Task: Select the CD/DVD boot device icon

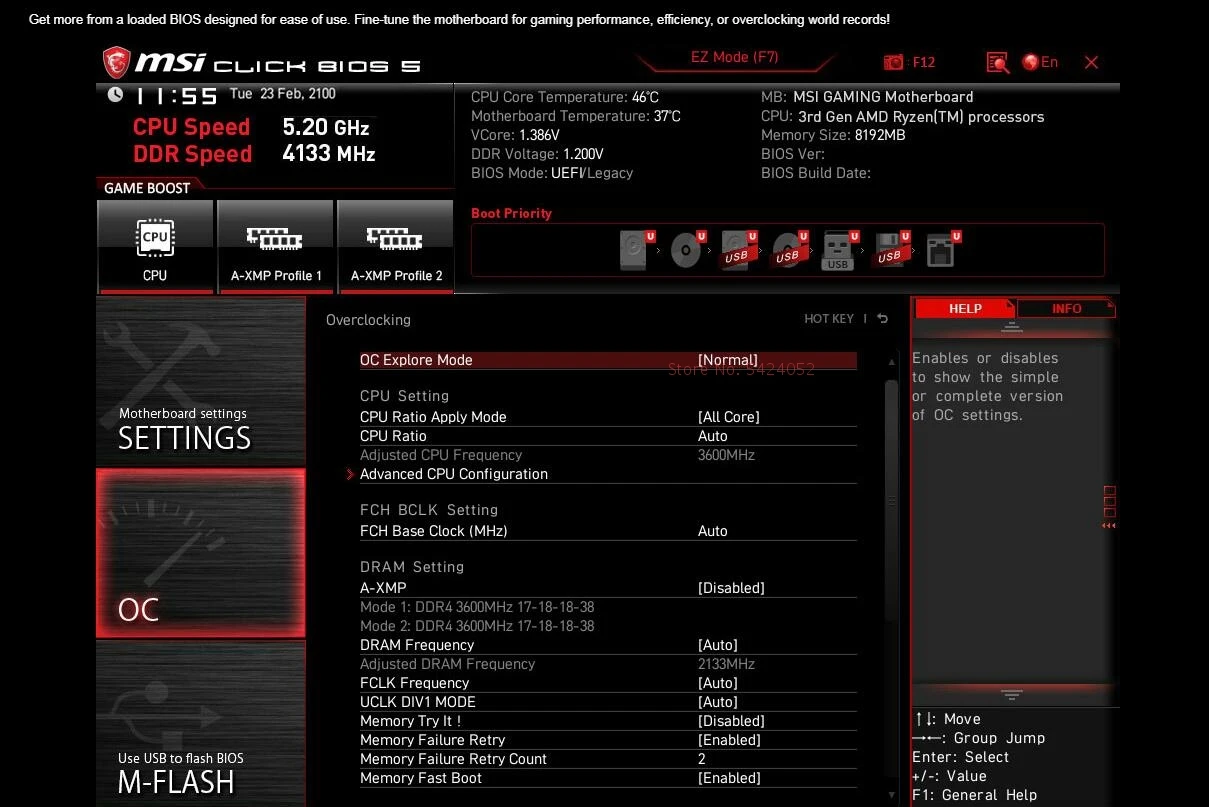Action: (x=688, y=249)
